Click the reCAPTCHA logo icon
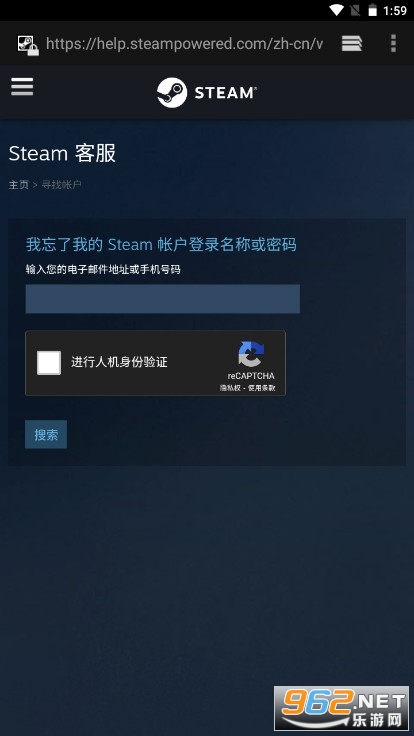The image size is (414, 736). [251, 354]
